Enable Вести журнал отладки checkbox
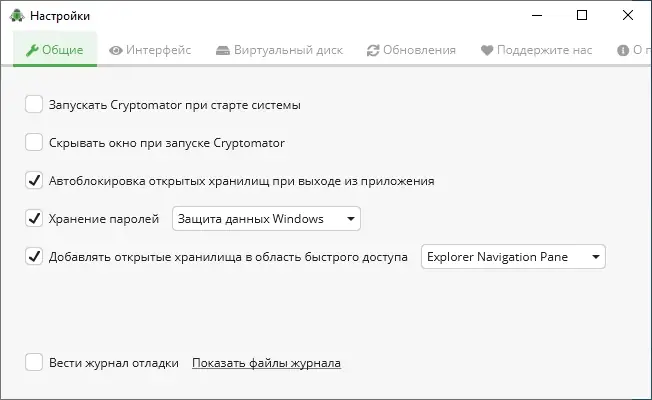This screenshot has height=400, width=652. point(34,363)
